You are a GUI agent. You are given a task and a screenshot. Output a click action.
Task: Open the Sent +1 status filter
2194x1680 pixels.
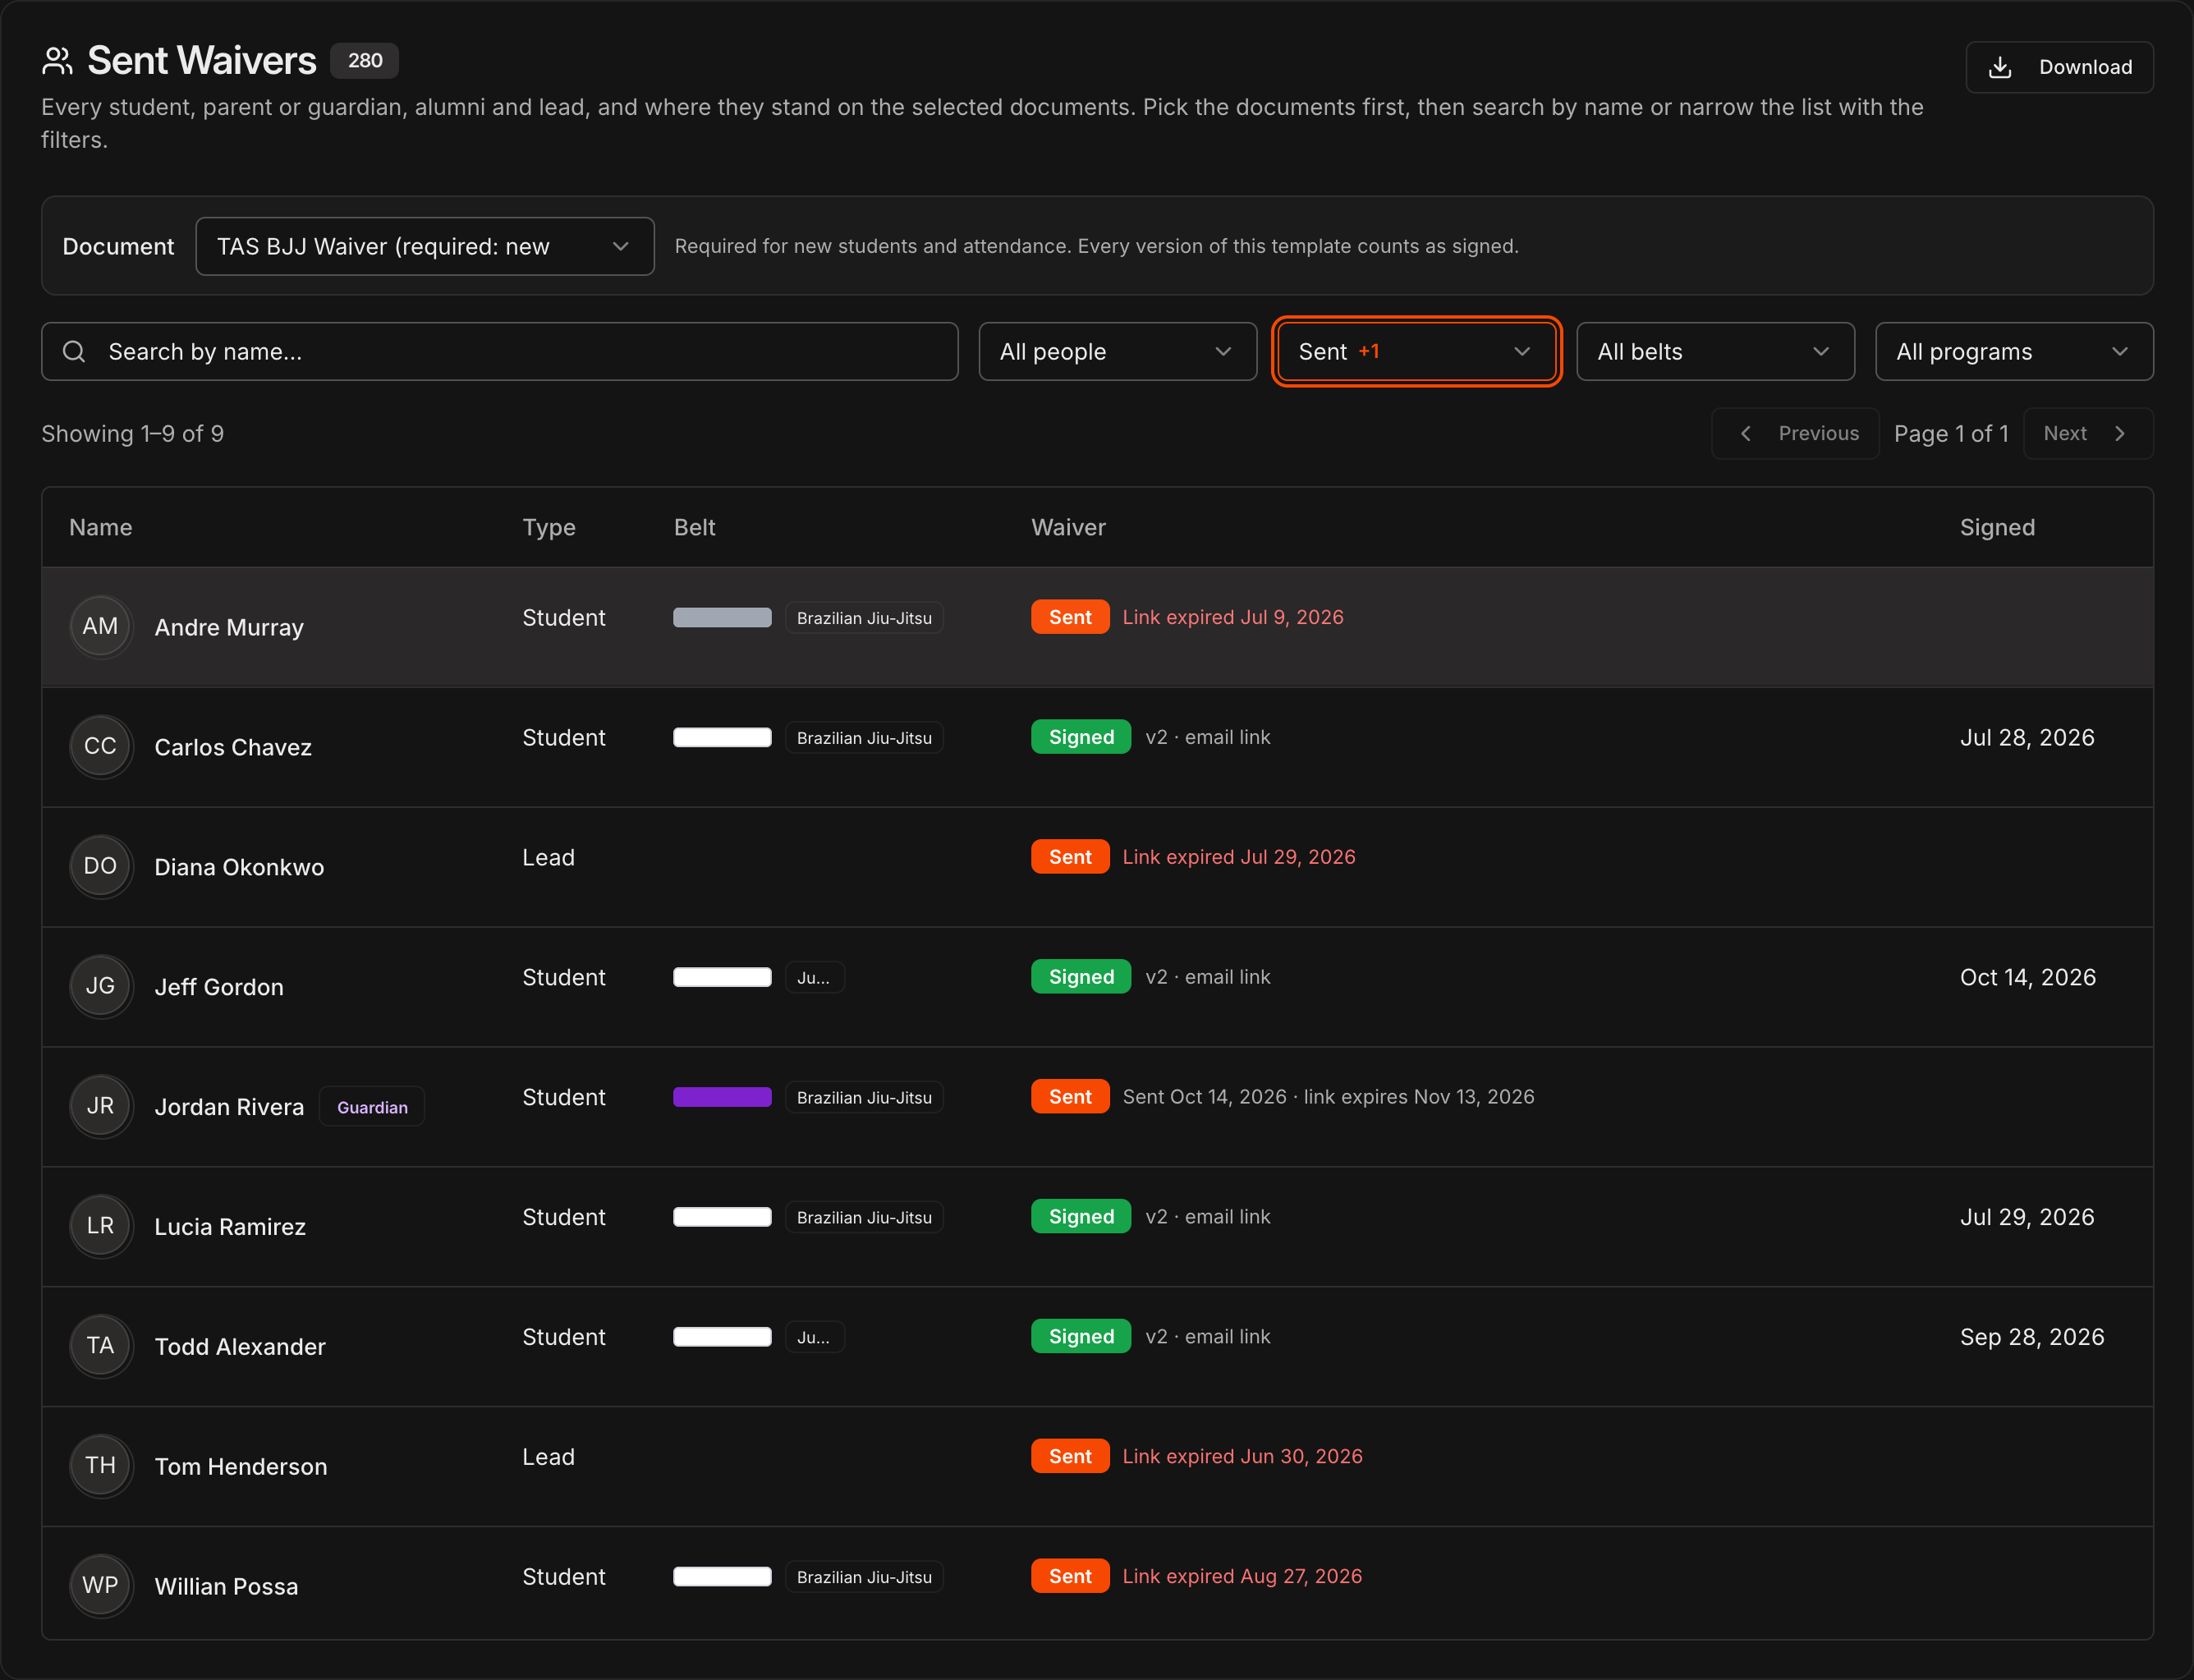pyautogui.click(x=1416, y=351)
